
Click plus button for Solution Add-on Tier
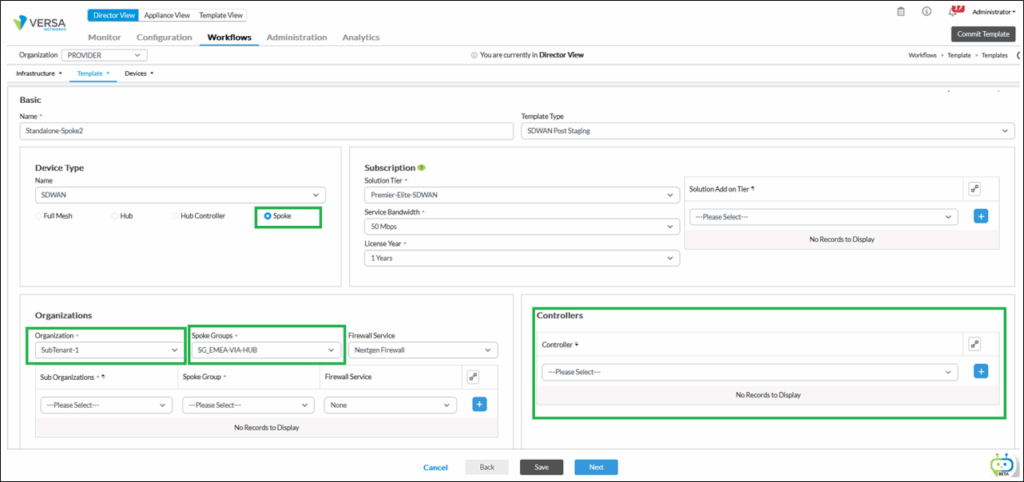980,216
